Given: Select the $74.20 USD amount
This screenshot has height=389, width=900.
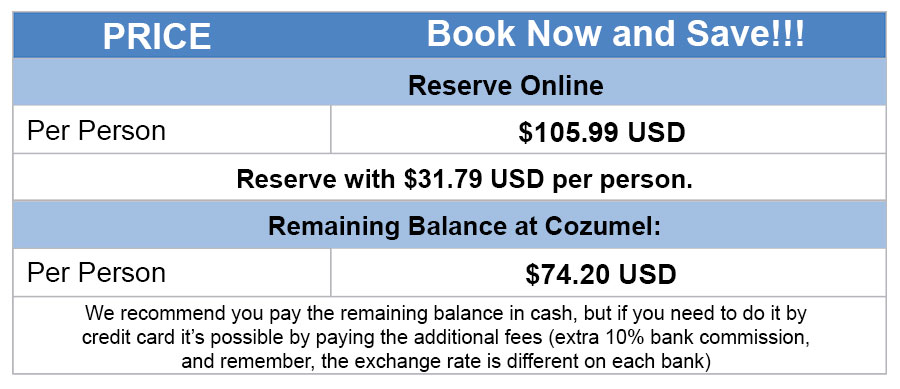Looking at the screenshot, I should click(x=601, y=275).
